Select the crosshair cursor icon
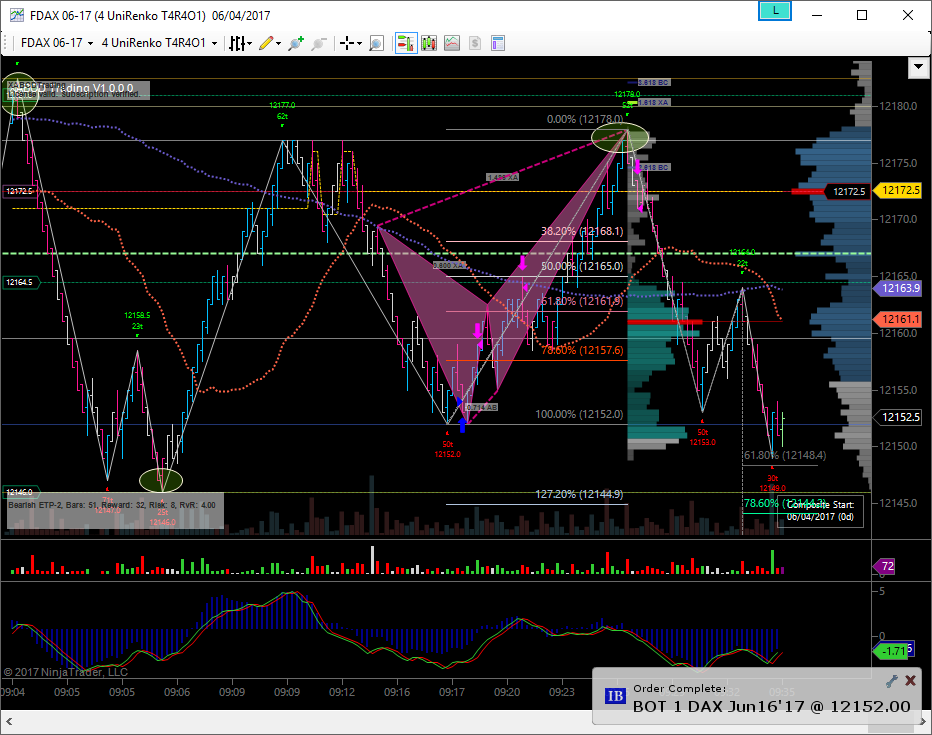The height and width of the screenshot is (735, 932). click(x=347, y=43)
